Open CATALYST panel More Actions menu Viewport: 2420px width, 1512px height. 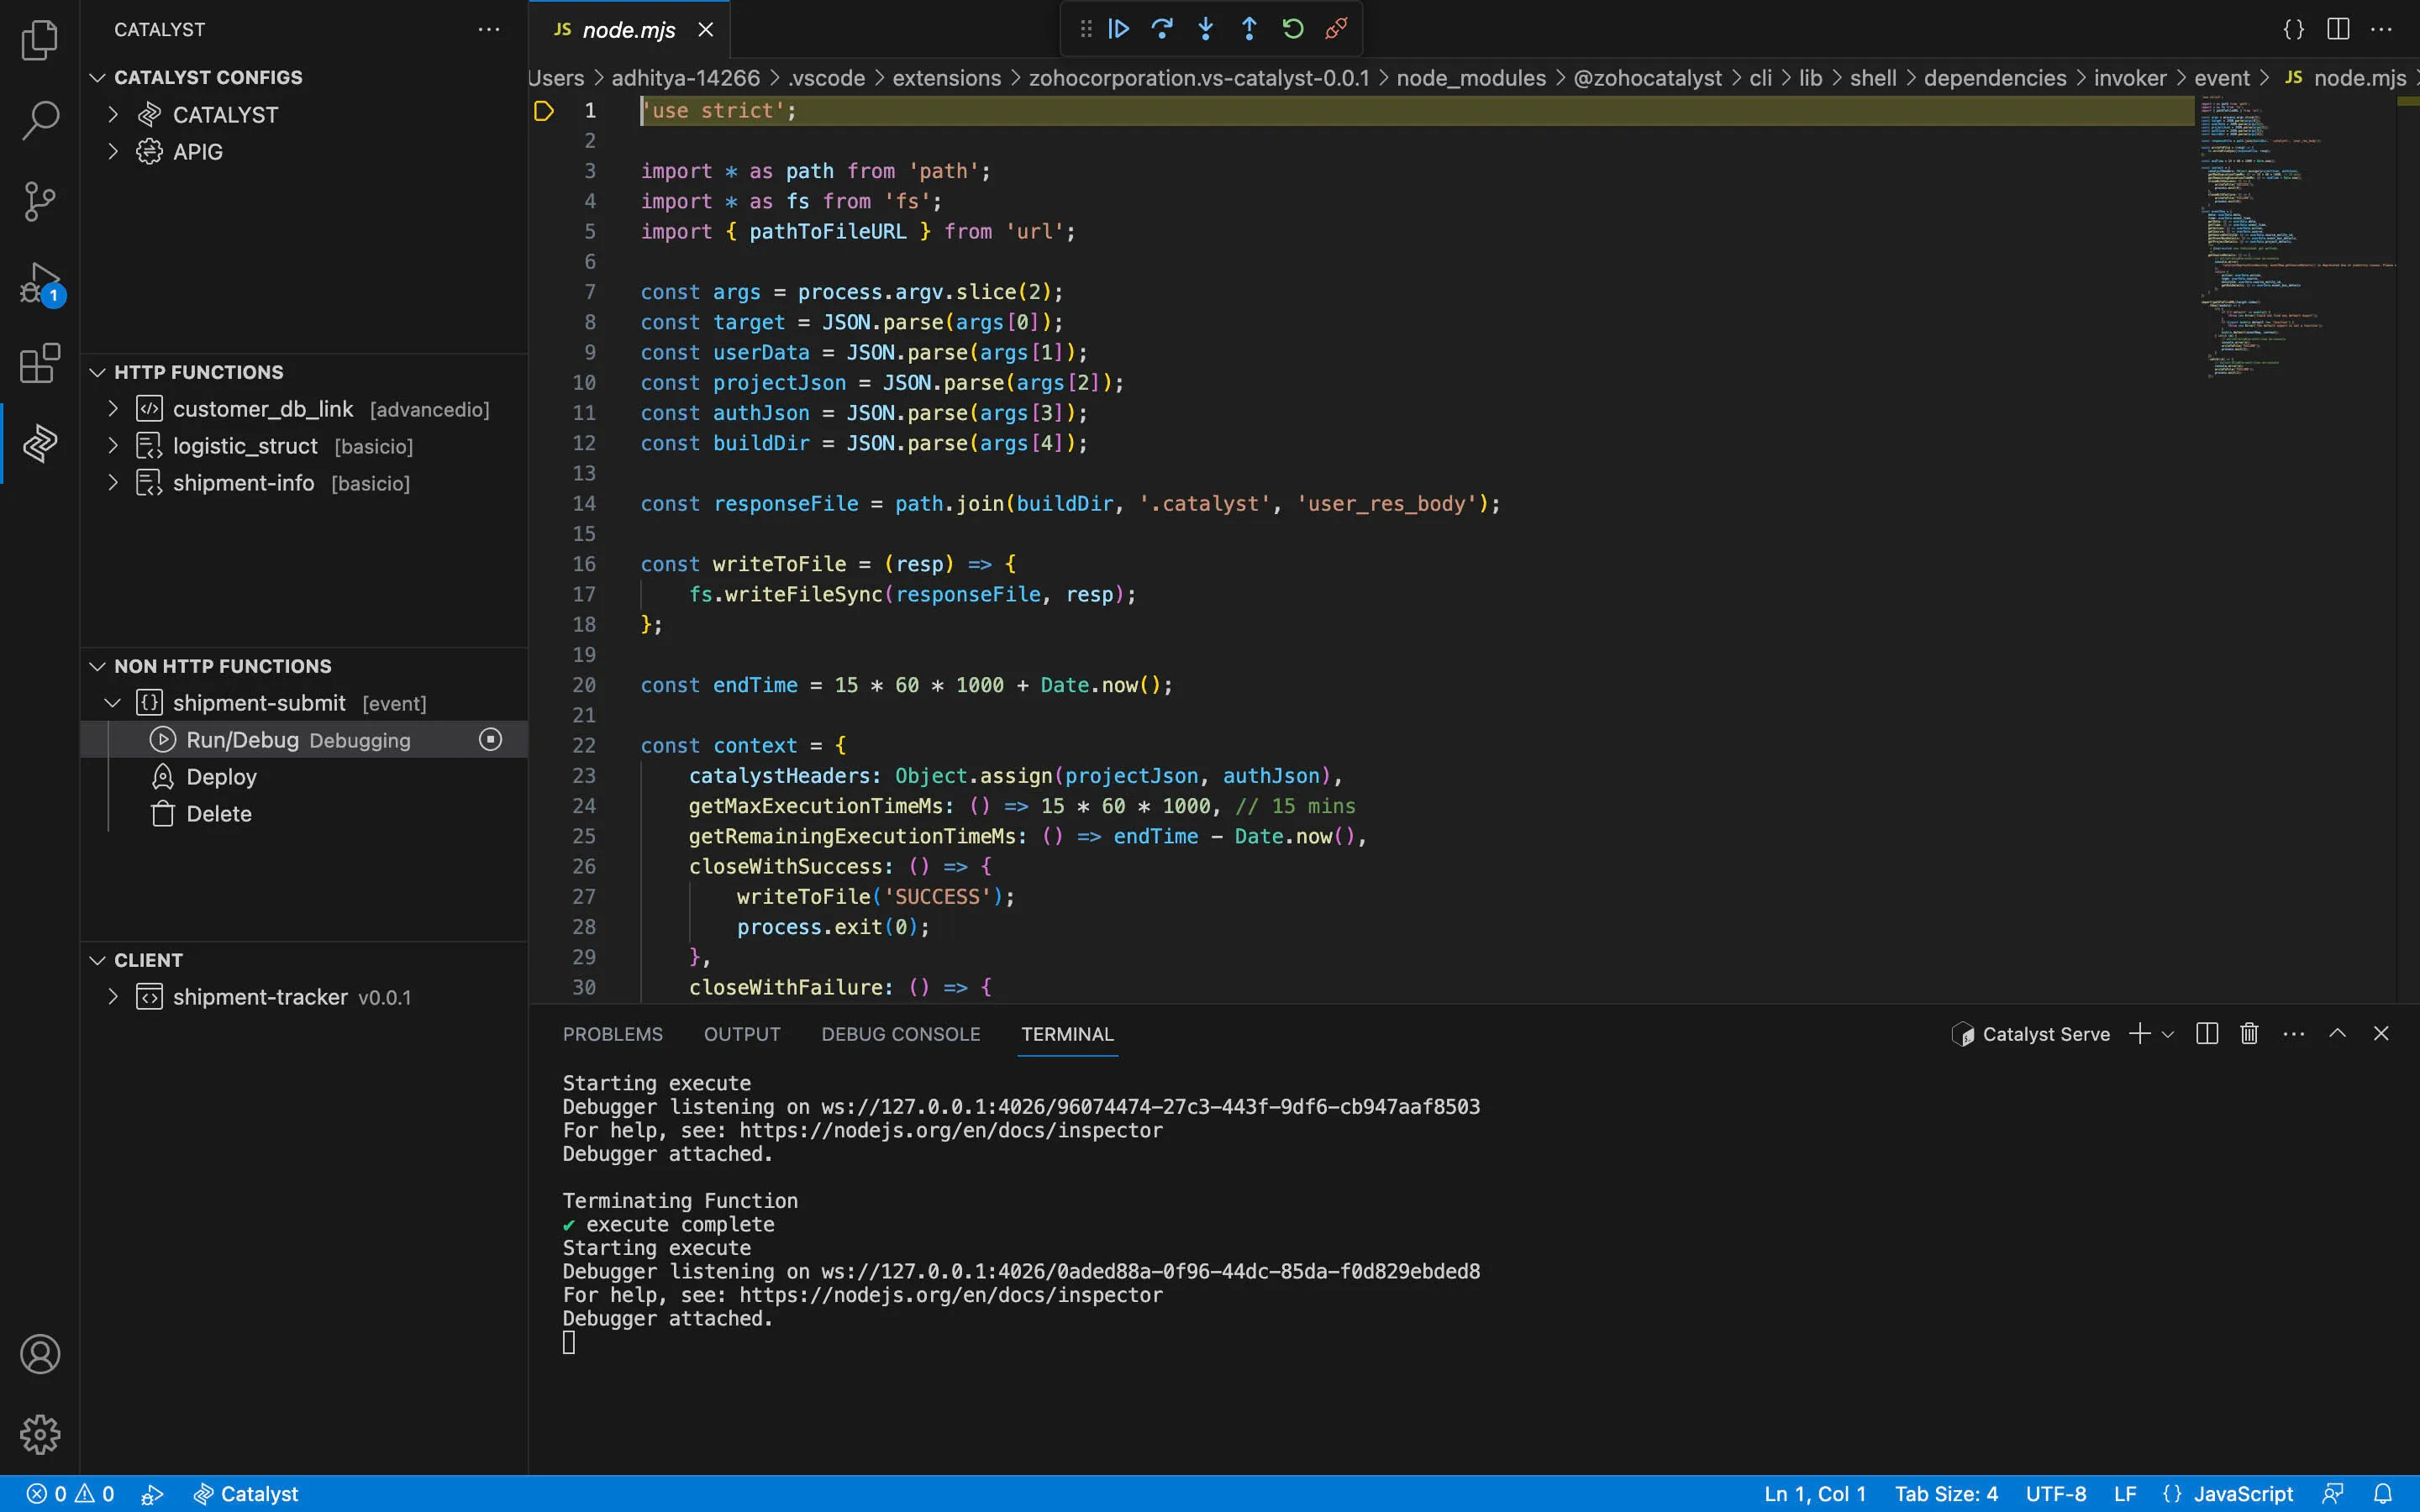click(489, 29)
